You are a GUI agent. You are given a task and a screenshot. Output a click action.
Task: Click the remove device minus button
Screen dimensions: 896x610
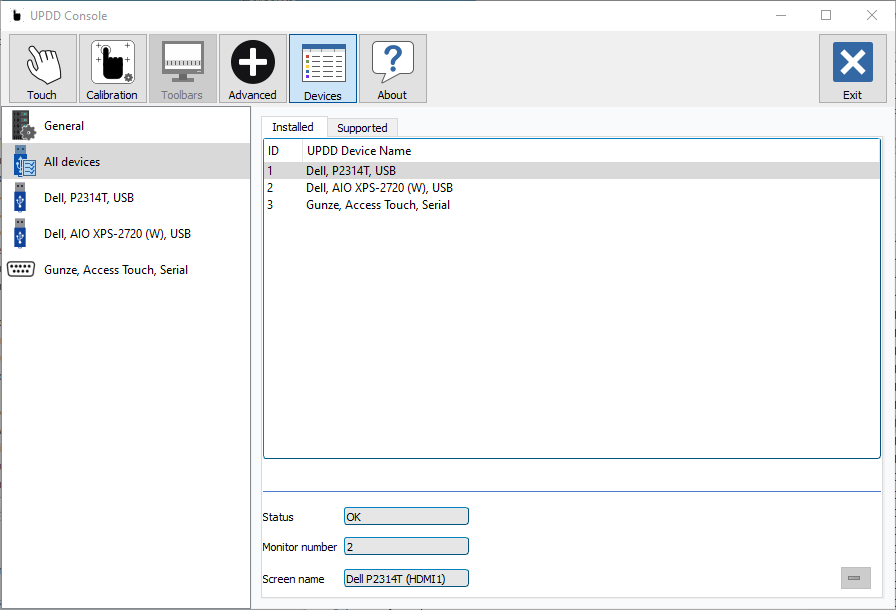click(x=855, y=578)
